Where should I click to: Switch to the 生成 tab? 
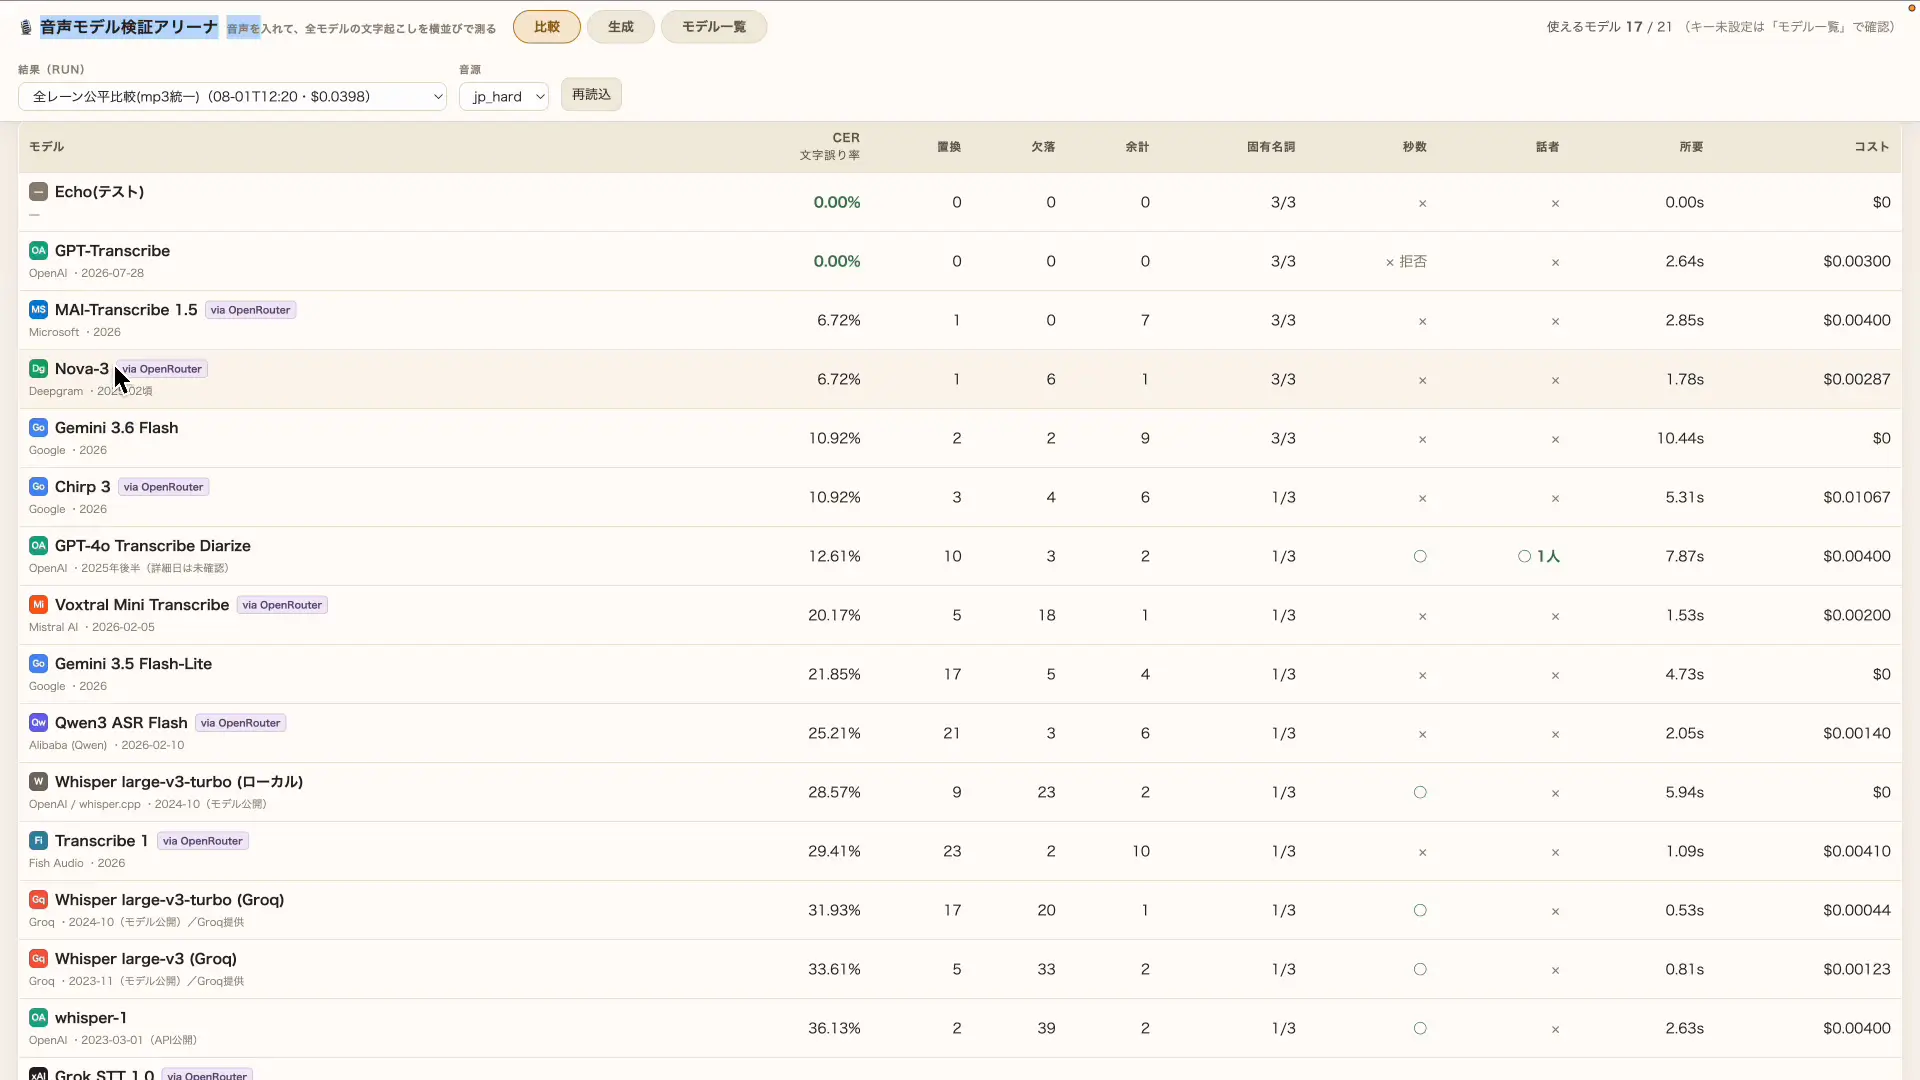click(621, 27)
